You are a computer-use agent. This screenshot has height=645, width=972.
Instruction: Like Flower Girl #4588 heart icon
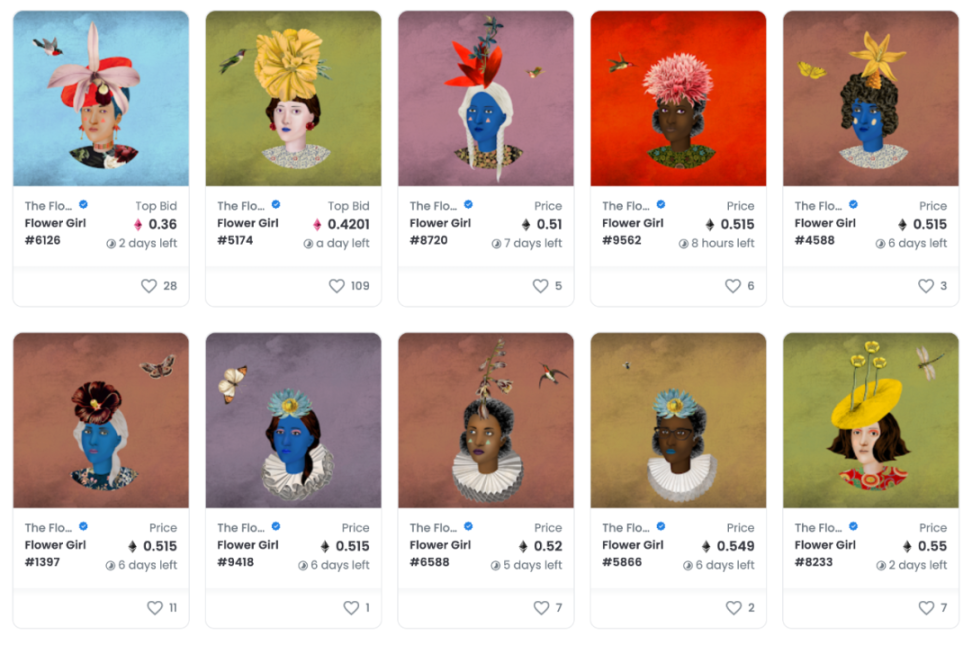point(926,286)
